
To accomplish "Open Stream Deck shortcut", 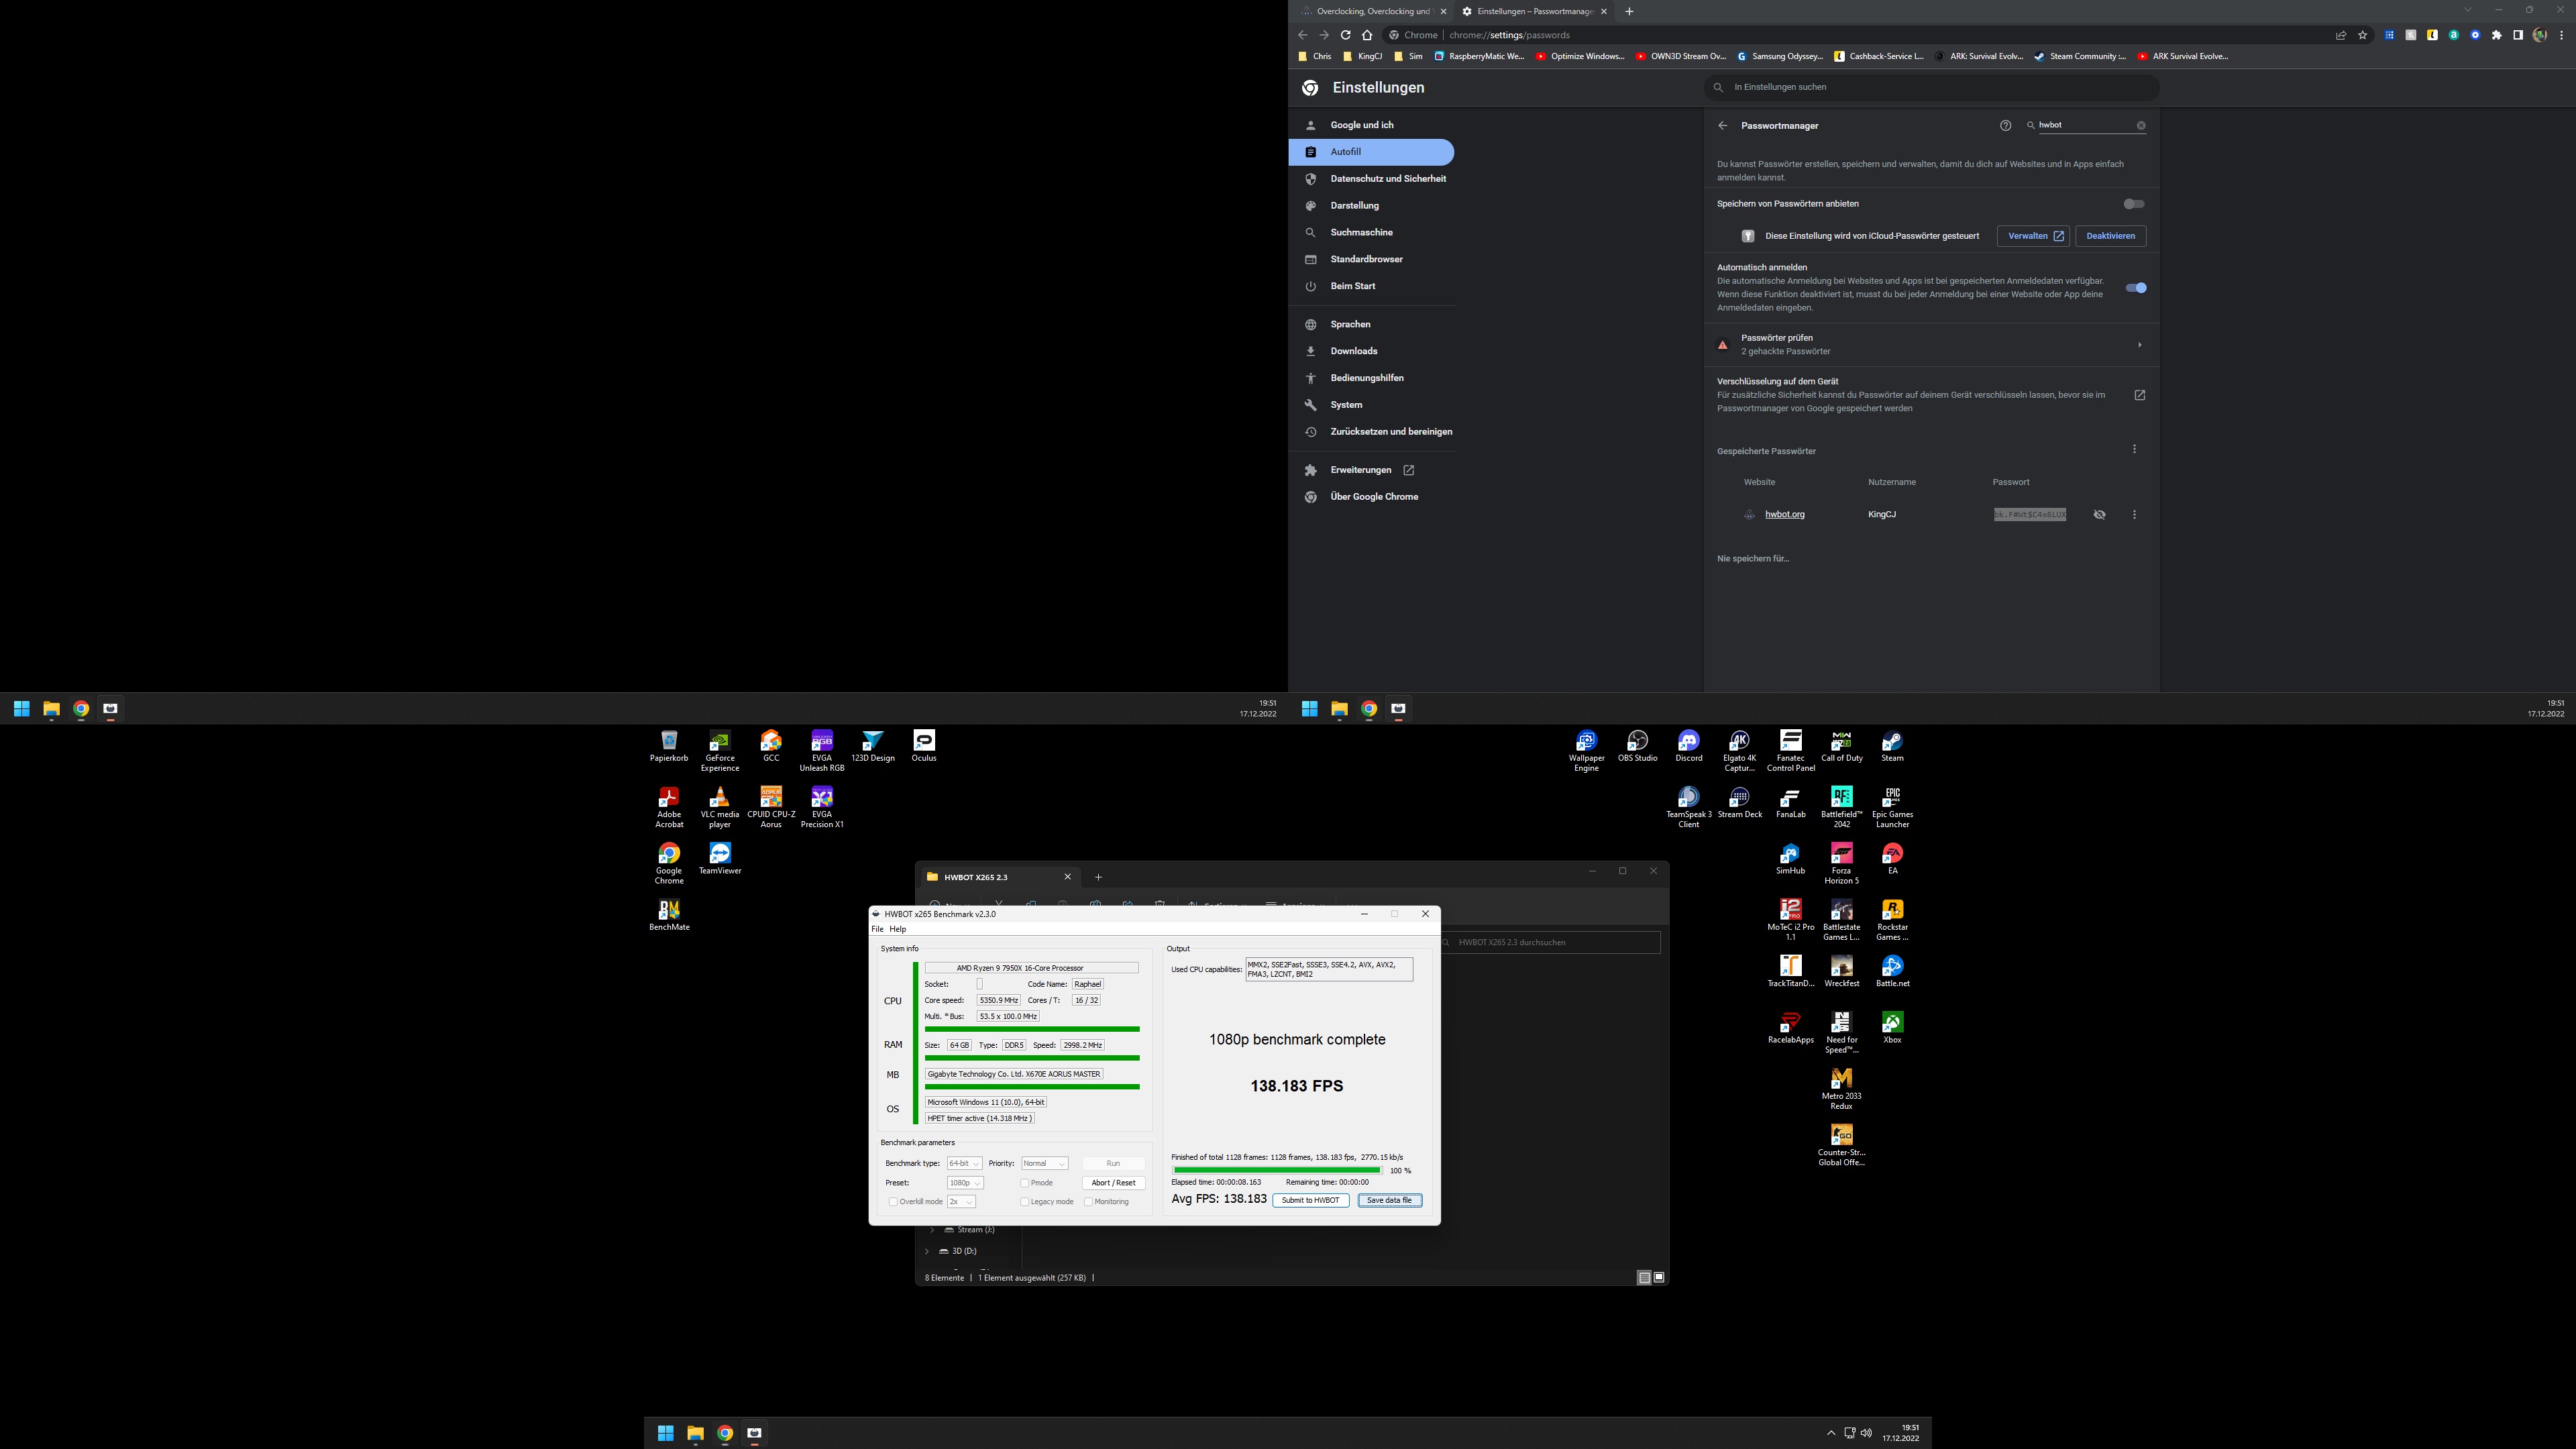I will coord(1740,802).
